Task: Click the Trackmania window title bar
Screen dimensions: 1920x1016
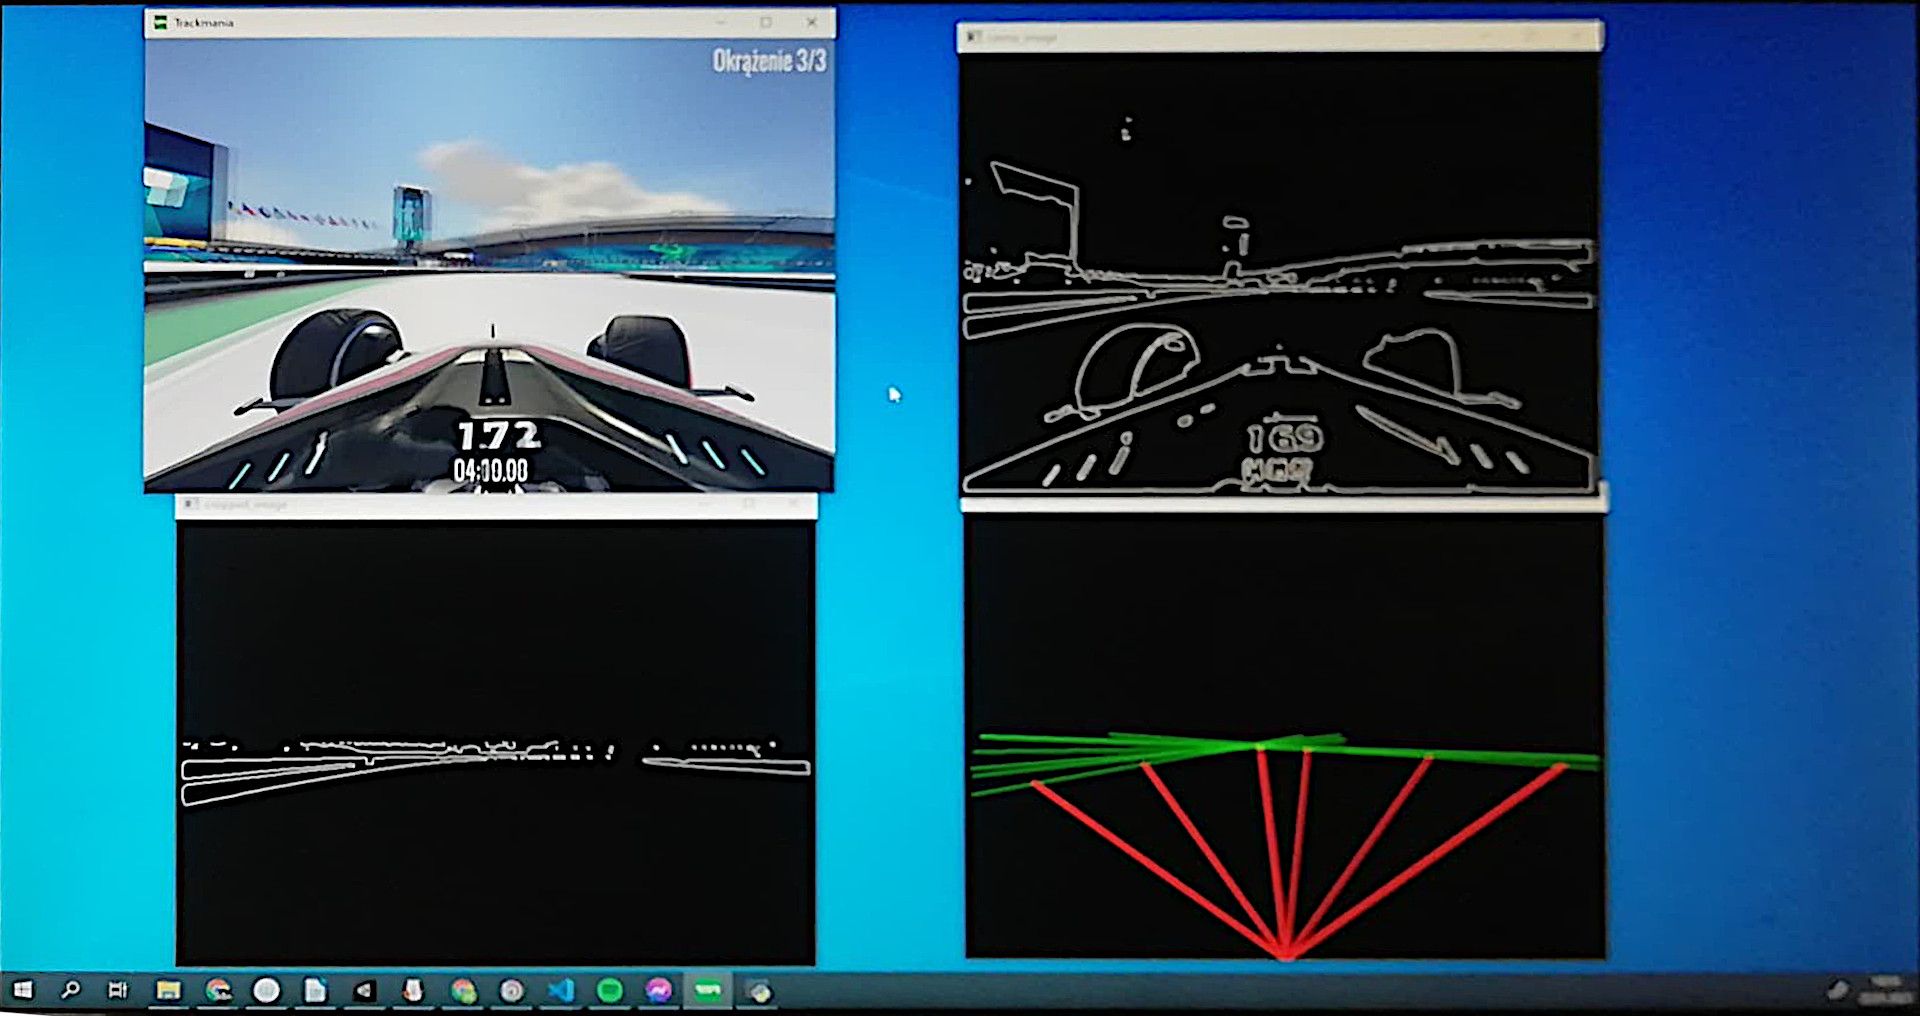Action: coord(450,22)
